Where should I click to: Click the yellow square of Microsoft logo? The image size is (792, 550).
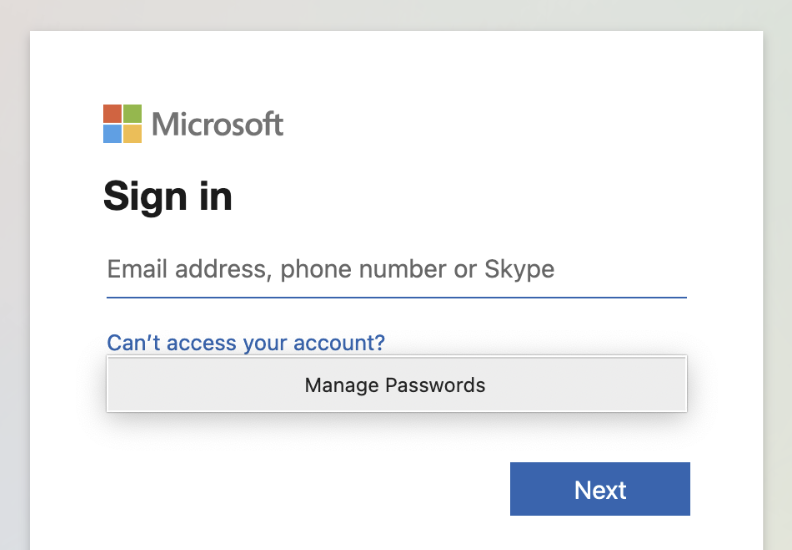[x=132, y=133]
